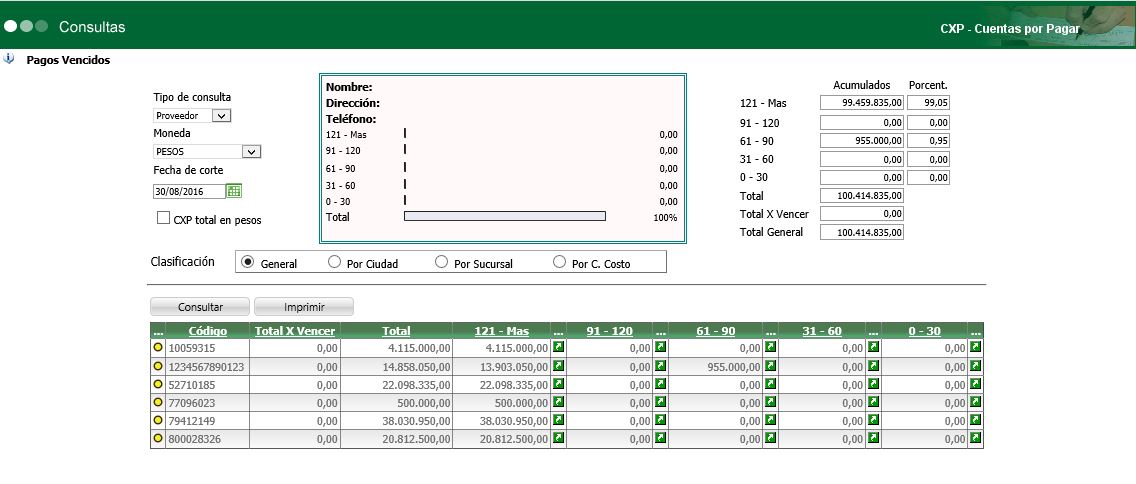
Task: Select the yellow marker for code 52710185
Action: click(x=158, y=384)
